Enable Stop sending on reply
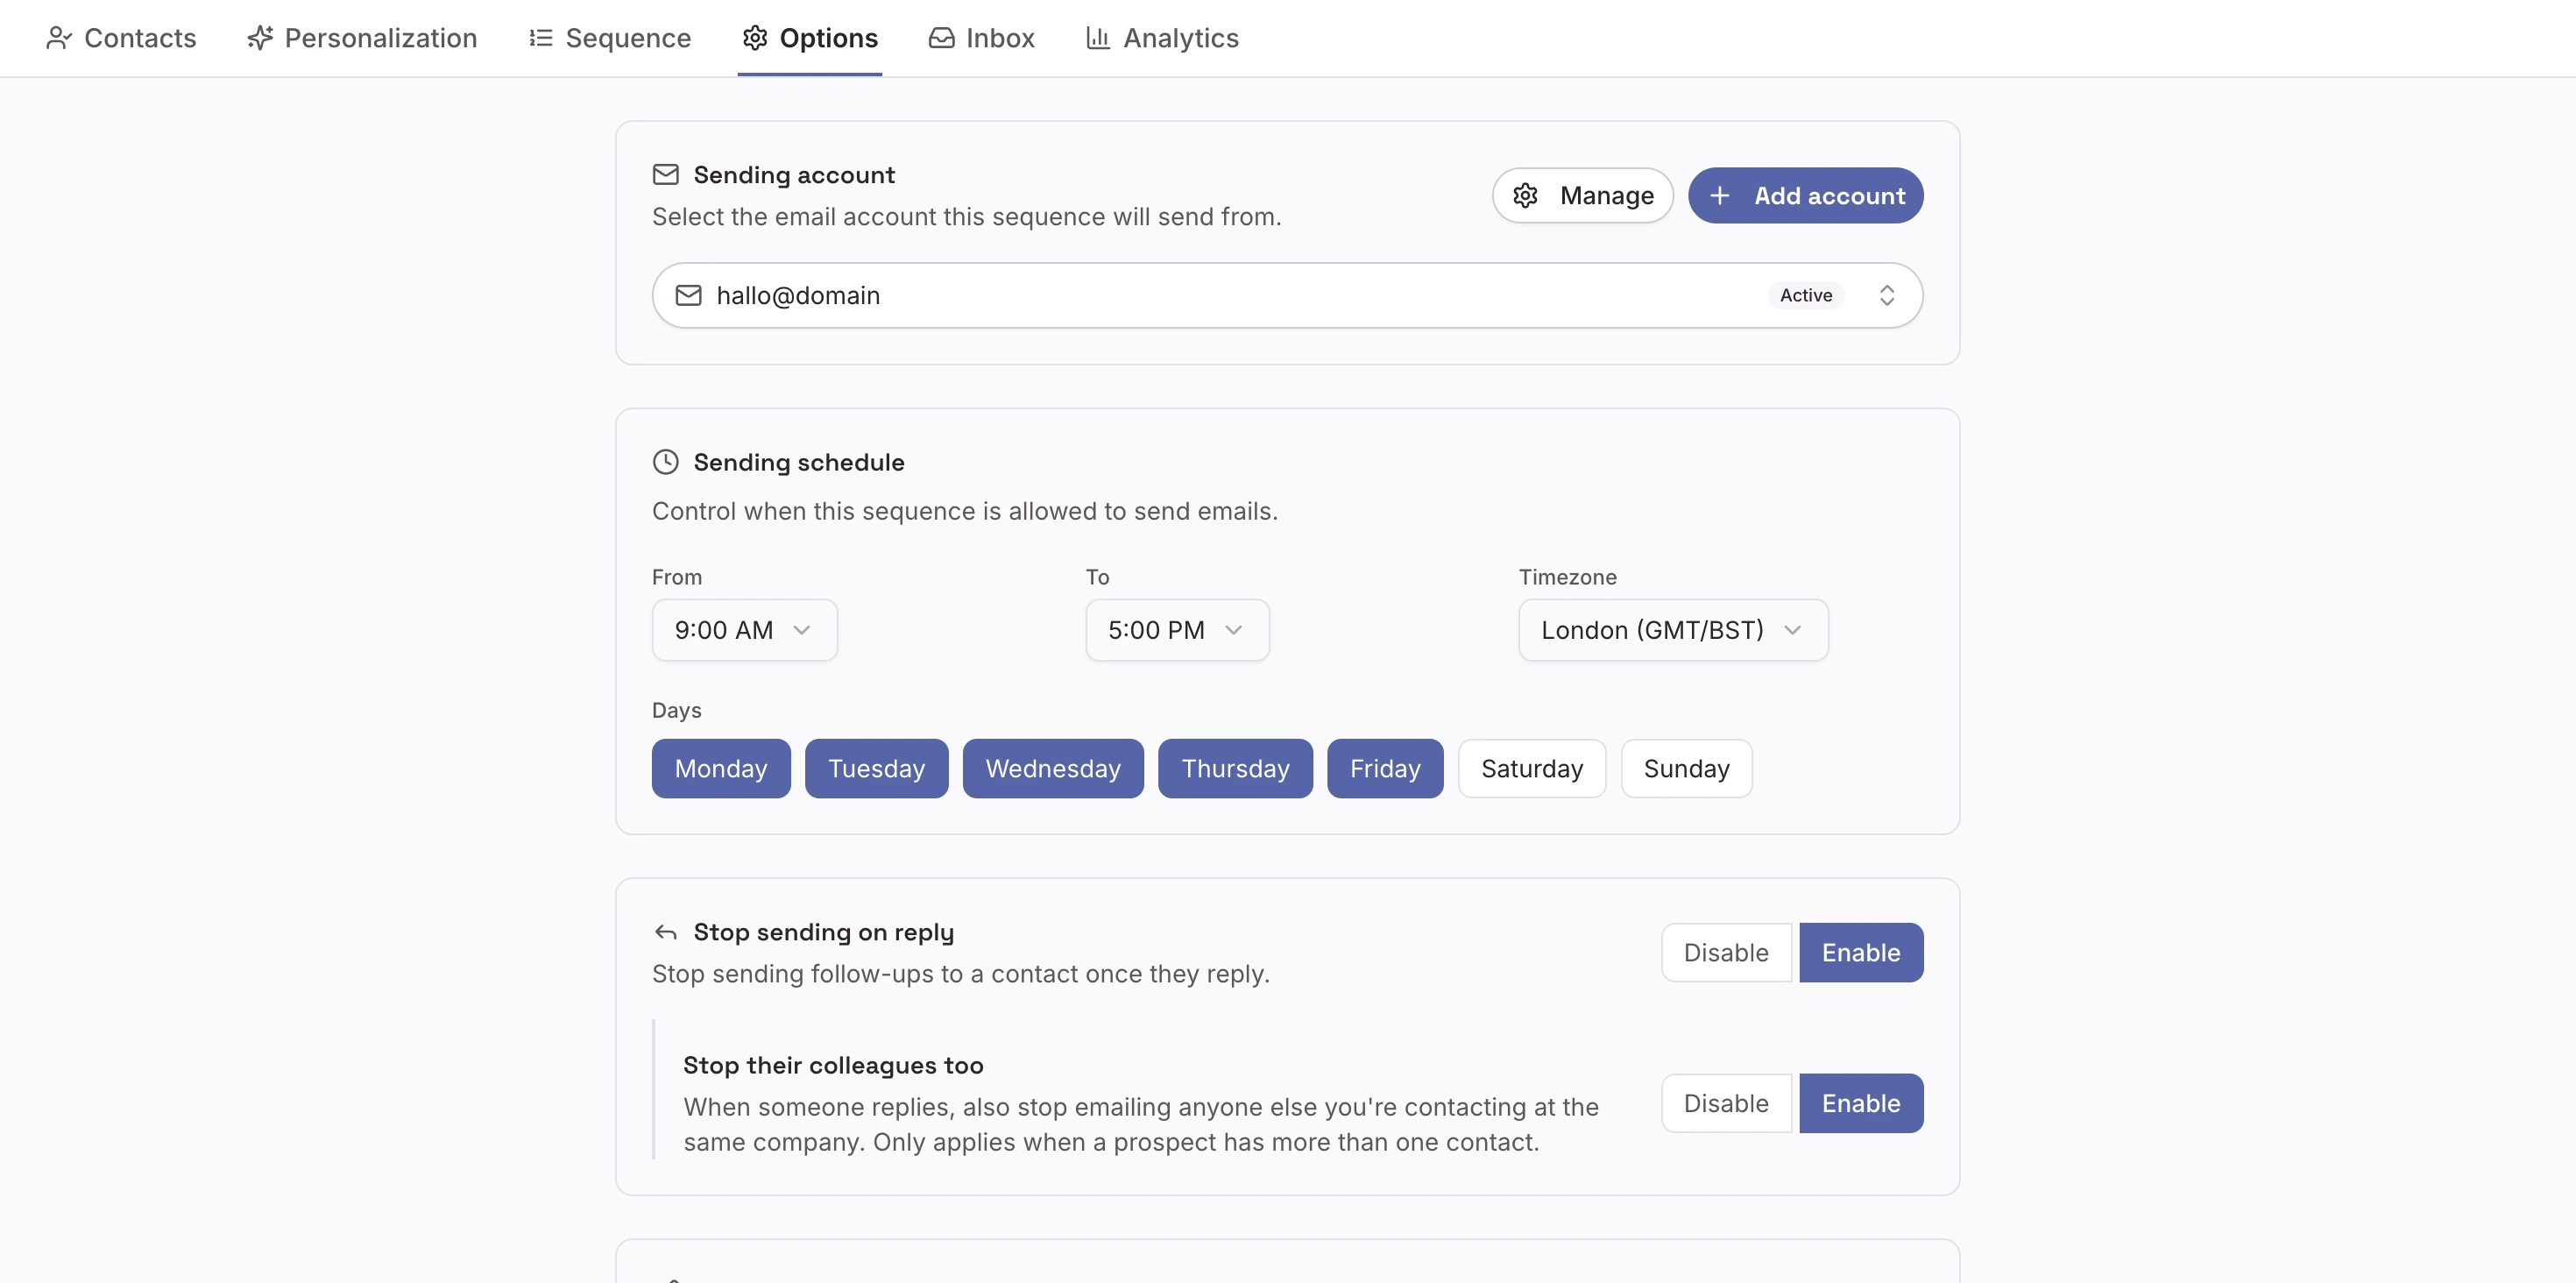 pos(1861,952)
